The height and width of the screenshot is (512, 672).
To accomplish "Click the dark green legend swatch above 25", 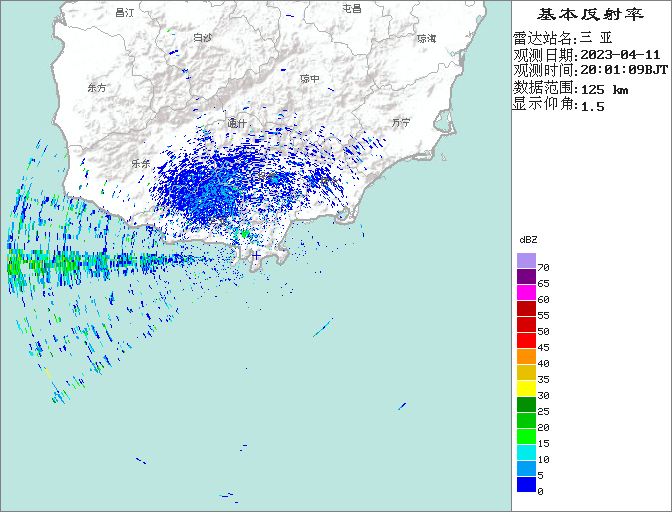I will click(x=526, y=404).
